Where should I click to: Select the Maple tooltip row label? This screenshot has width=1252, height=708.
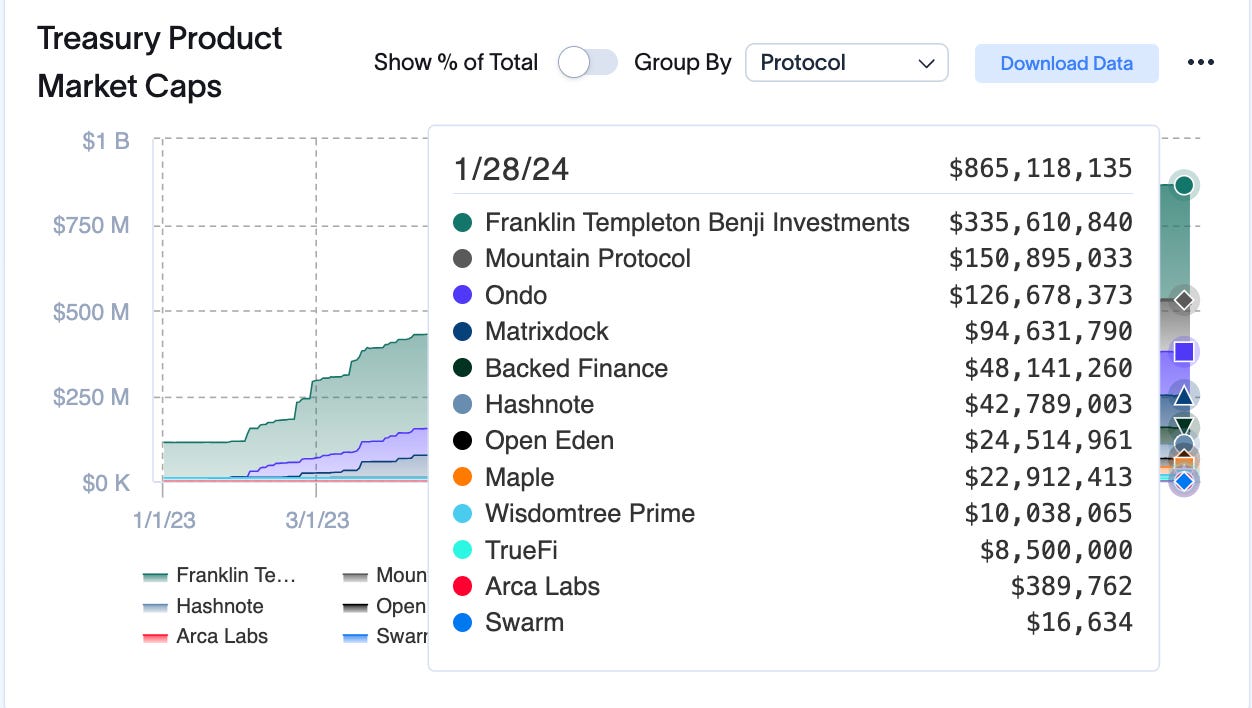pos(520,477)
